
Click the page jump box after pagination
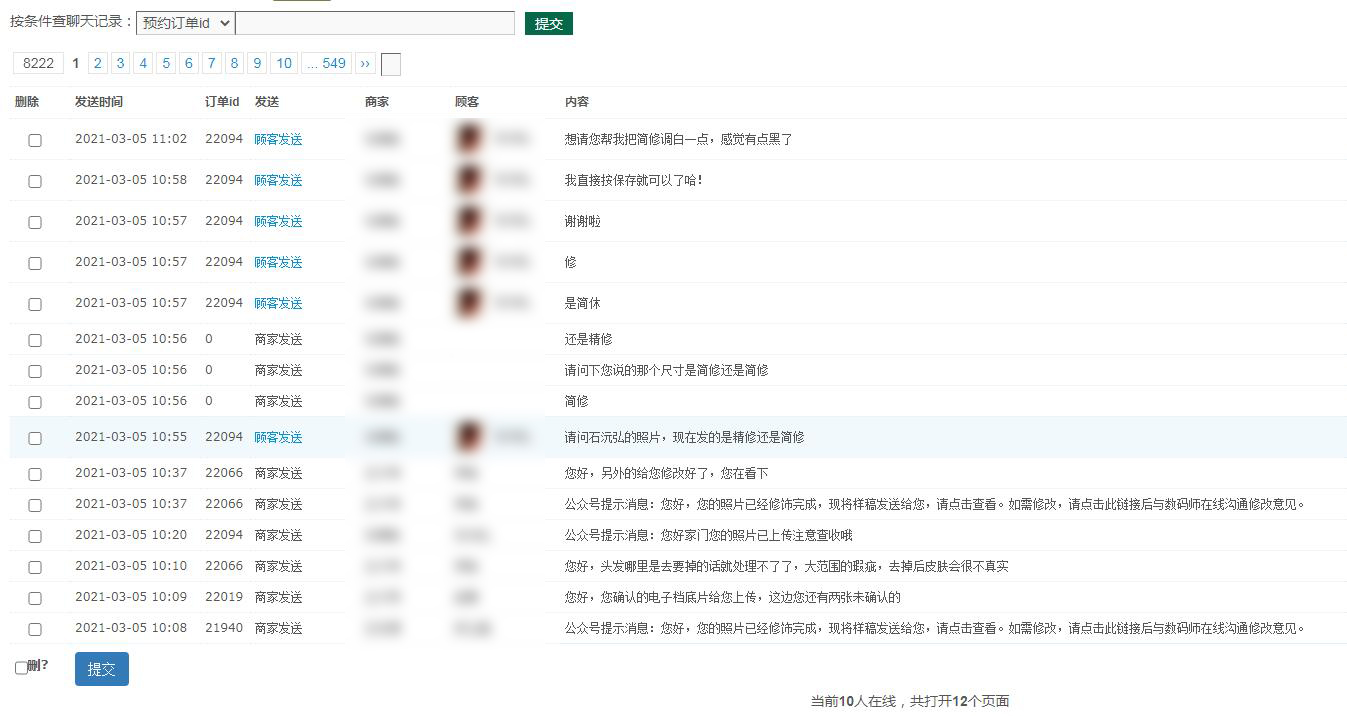[391, 65]
